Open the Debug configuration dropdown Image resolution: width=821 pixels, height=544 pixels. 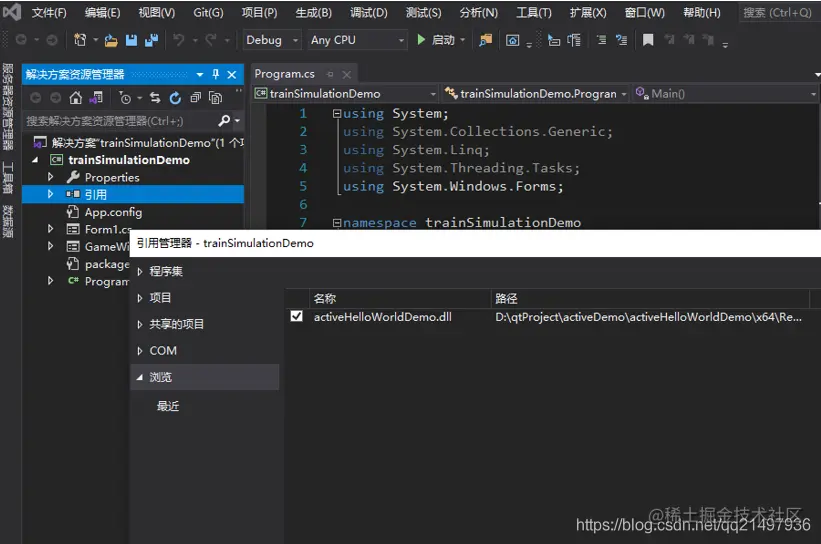272,40
